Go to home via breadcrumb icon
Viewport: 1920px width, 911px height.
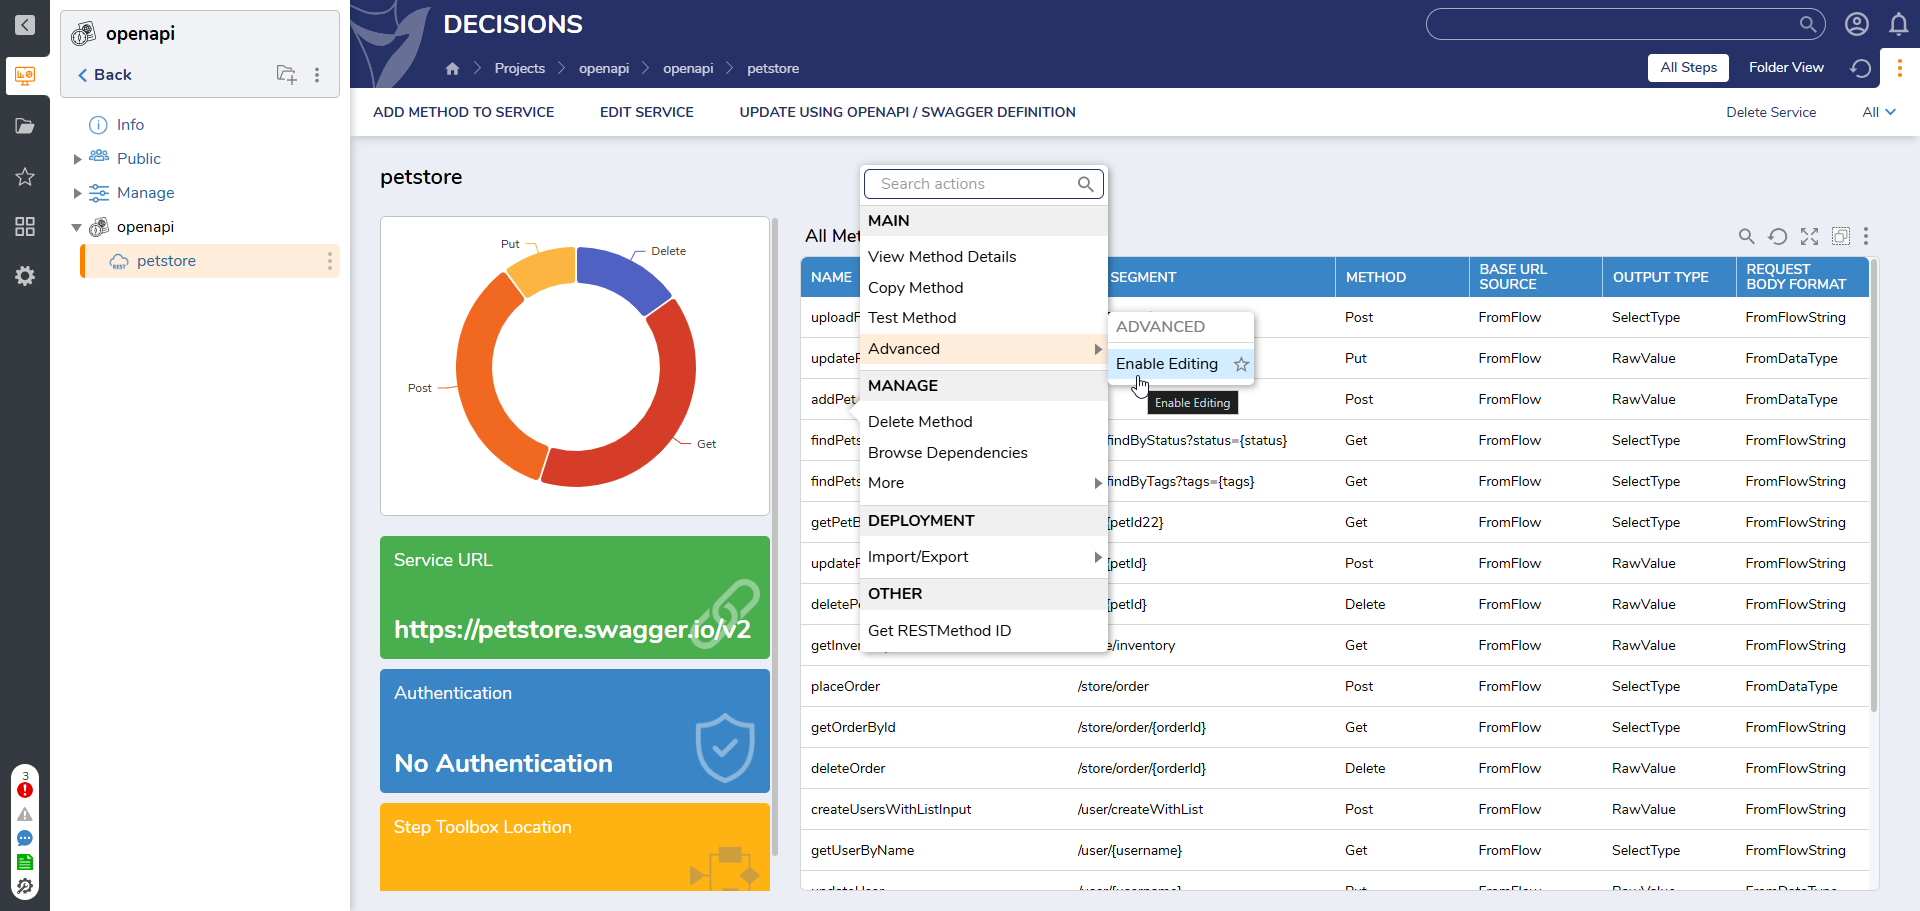452,68
